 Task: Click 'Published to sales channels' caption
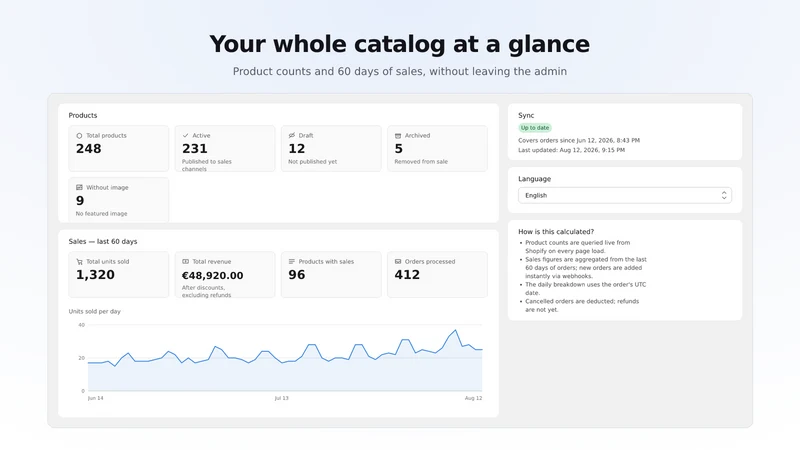(207, 165)
